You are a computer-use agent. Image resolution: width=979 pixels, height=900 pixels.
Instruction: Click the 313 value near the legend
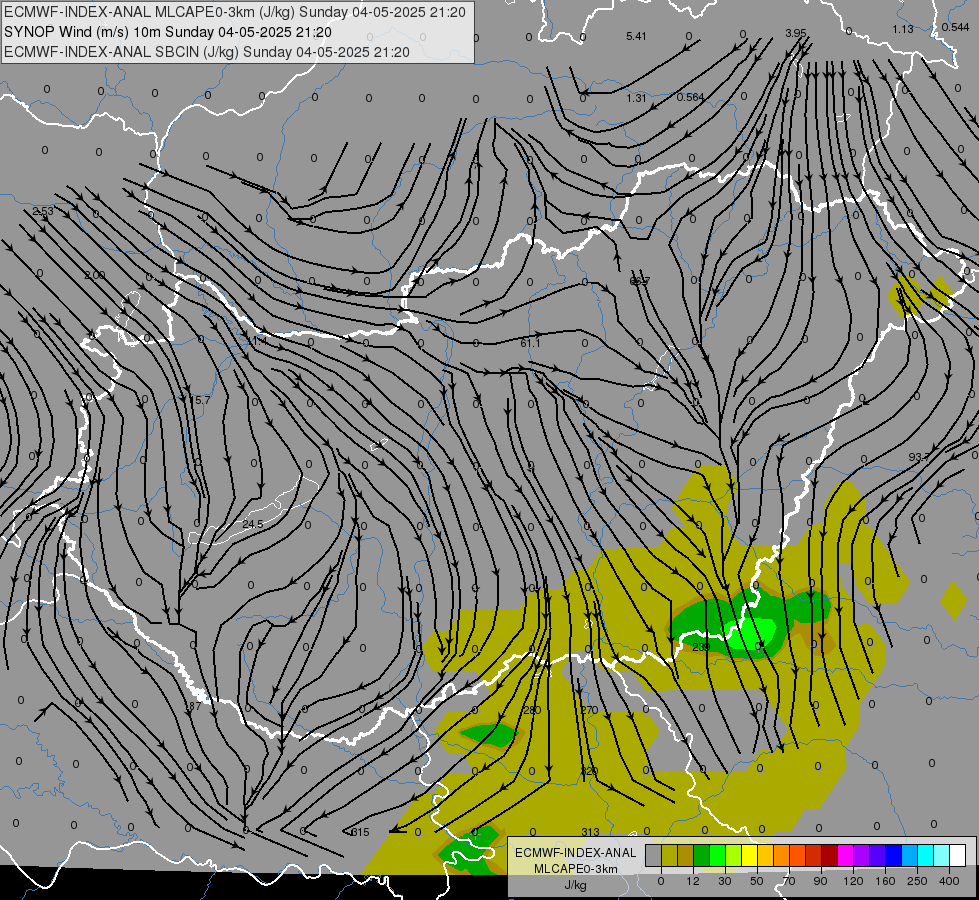click(x=590, y=832)
